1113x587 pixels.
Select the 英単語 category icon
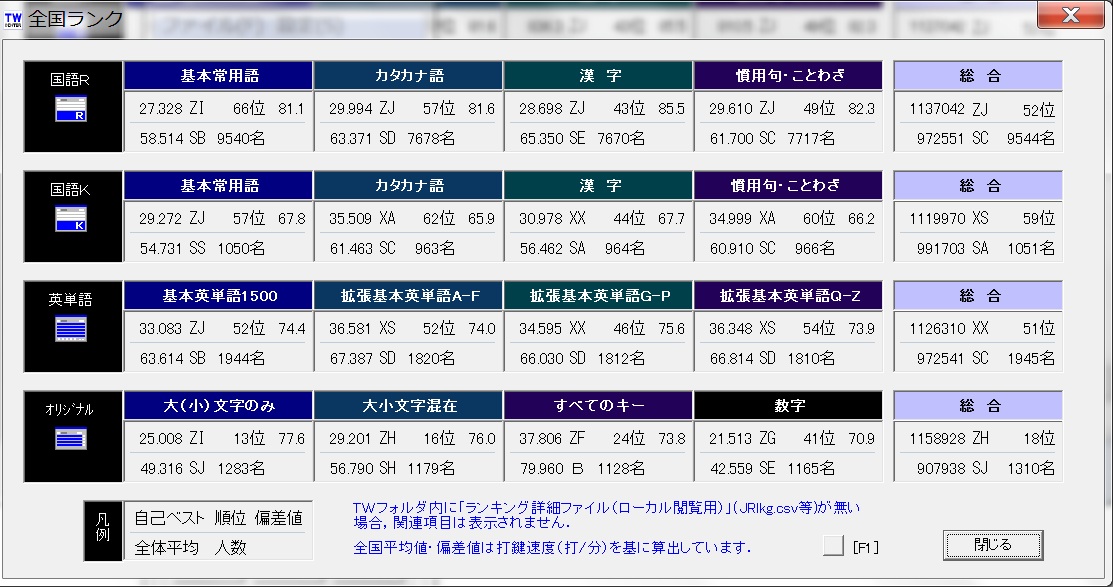coord(71,329)
